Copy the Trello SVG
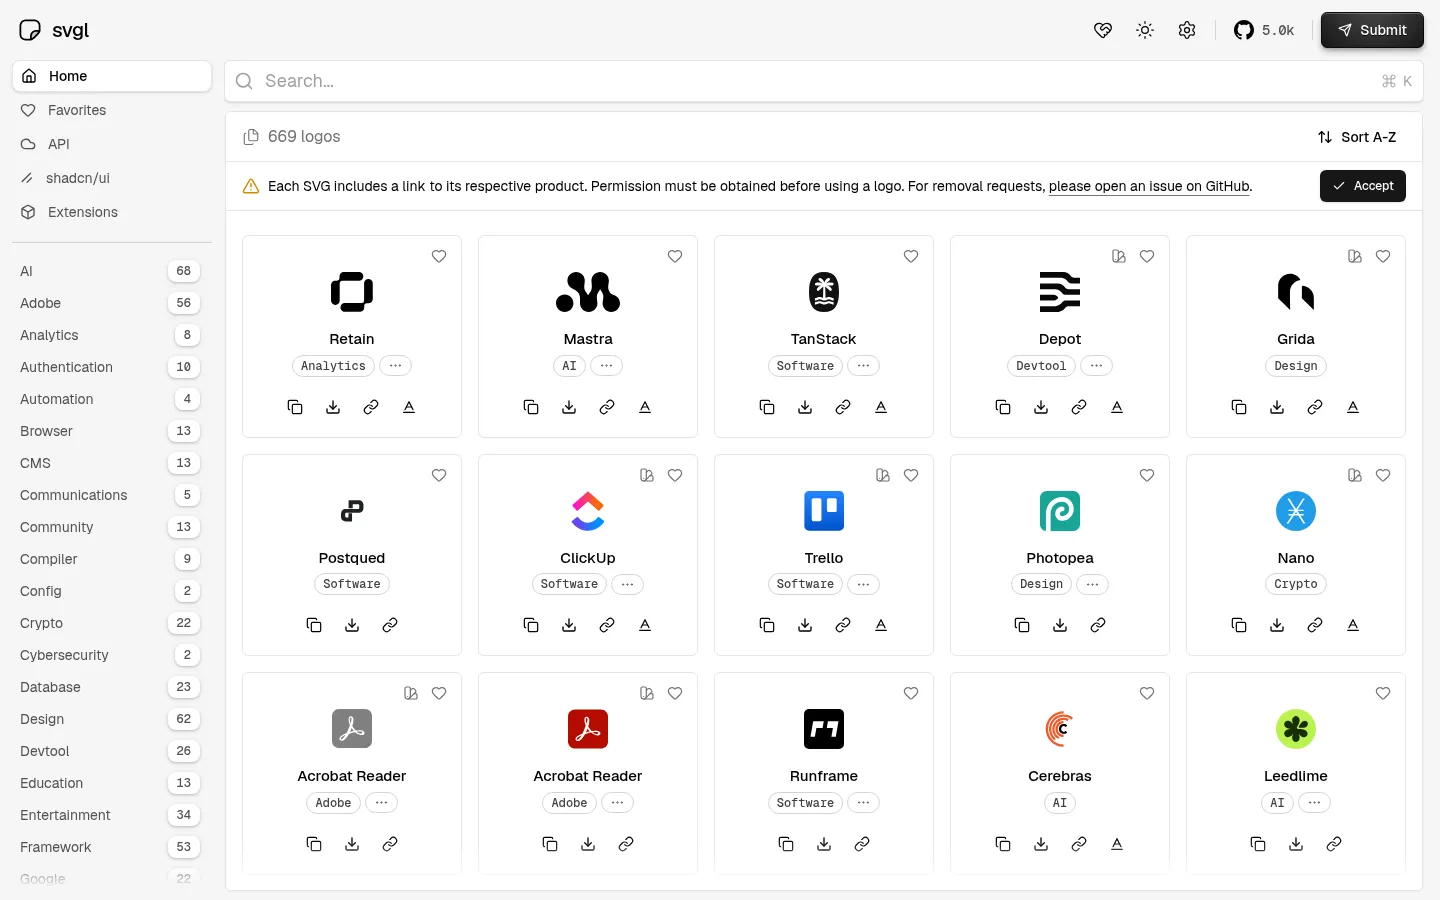This screenshot has height=900, width=1440. coord(767,625)
